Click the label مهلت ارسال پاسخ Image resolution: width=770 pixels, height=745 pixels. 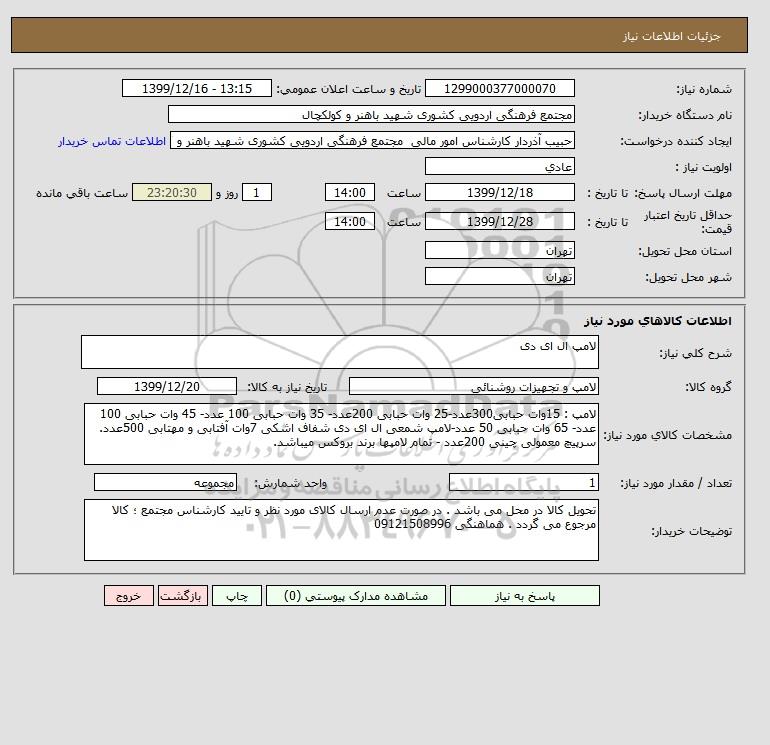click(684, 193)
